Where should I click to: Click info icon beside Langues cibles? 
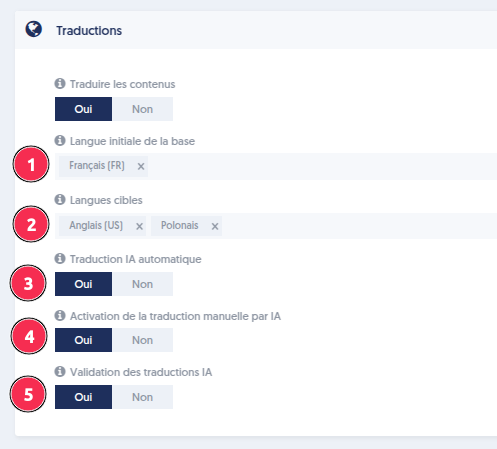tap(60, 200)
